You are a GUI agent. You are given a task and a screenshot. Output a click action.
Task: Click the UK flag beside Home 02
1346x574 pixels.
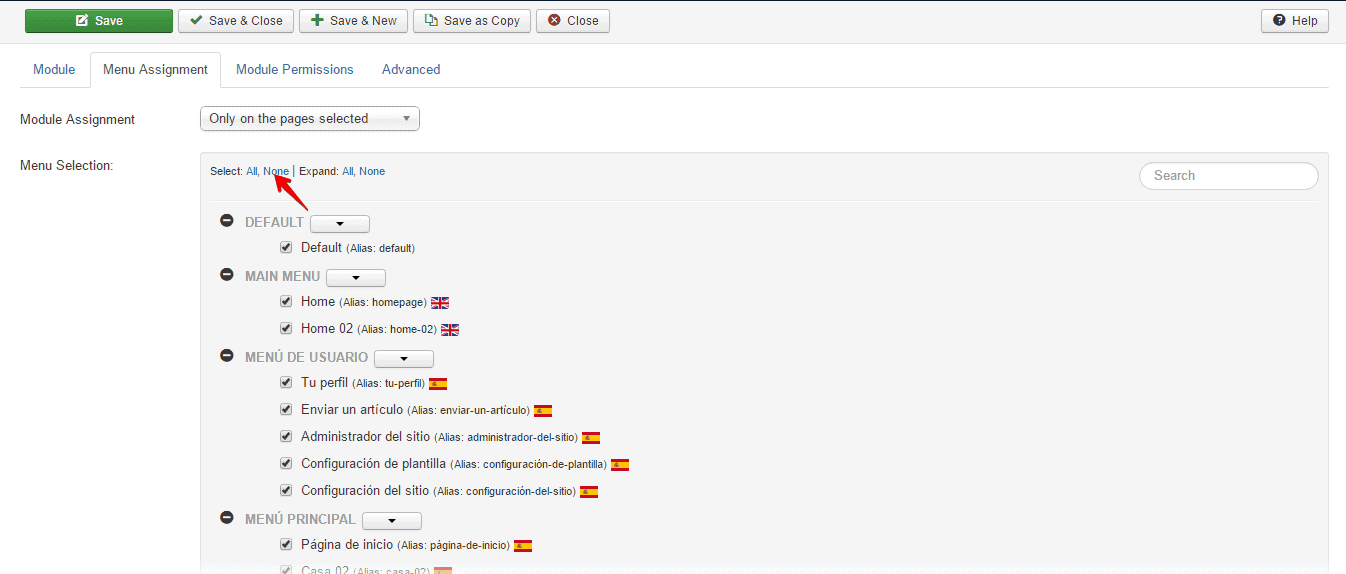[x=450, y=329]
